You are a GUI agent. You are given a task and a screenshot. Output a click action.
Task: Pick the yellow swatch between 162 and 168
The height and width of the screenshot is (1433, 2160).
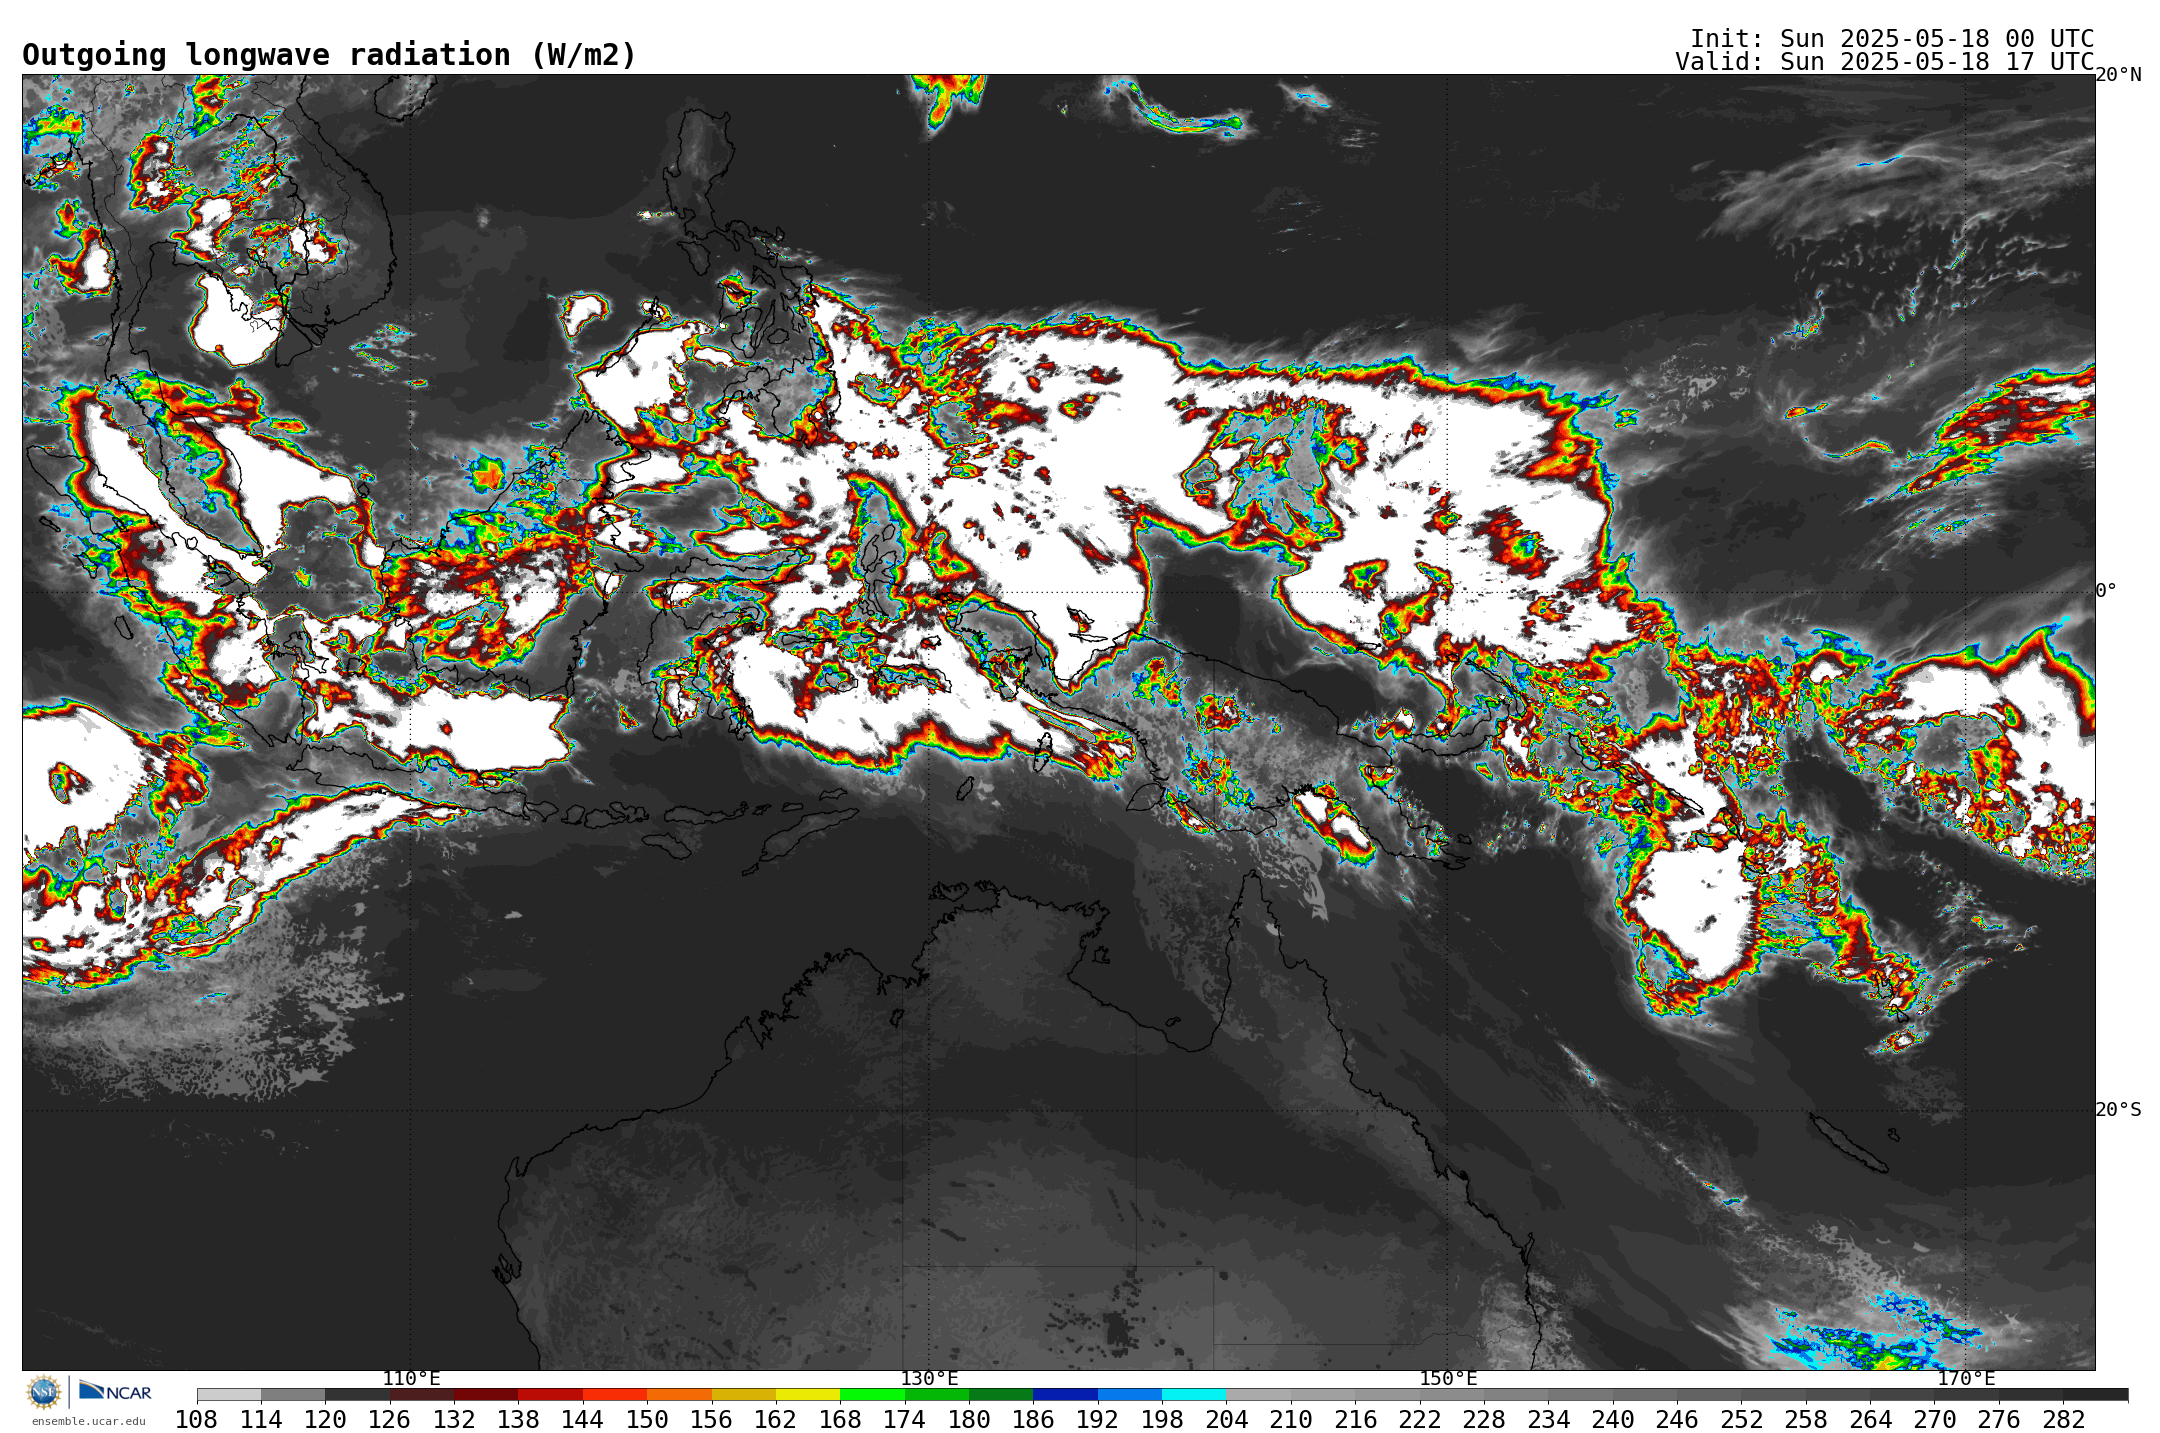click(x=808, y=1395)
